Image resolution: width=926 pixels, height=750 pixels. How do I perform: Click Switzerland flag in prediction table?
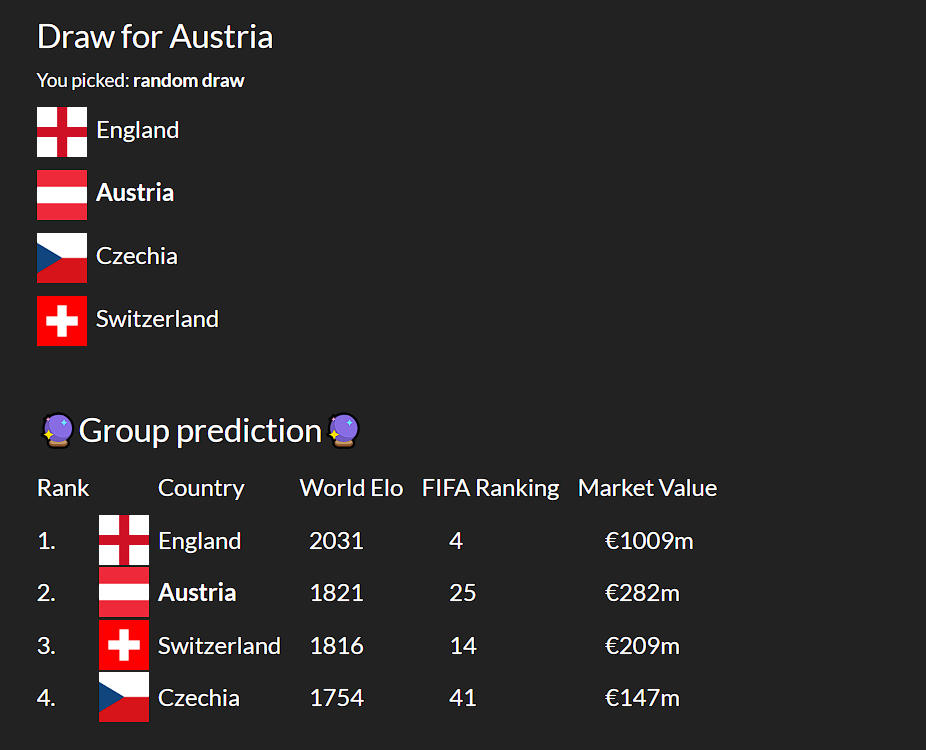pos(124,645)
